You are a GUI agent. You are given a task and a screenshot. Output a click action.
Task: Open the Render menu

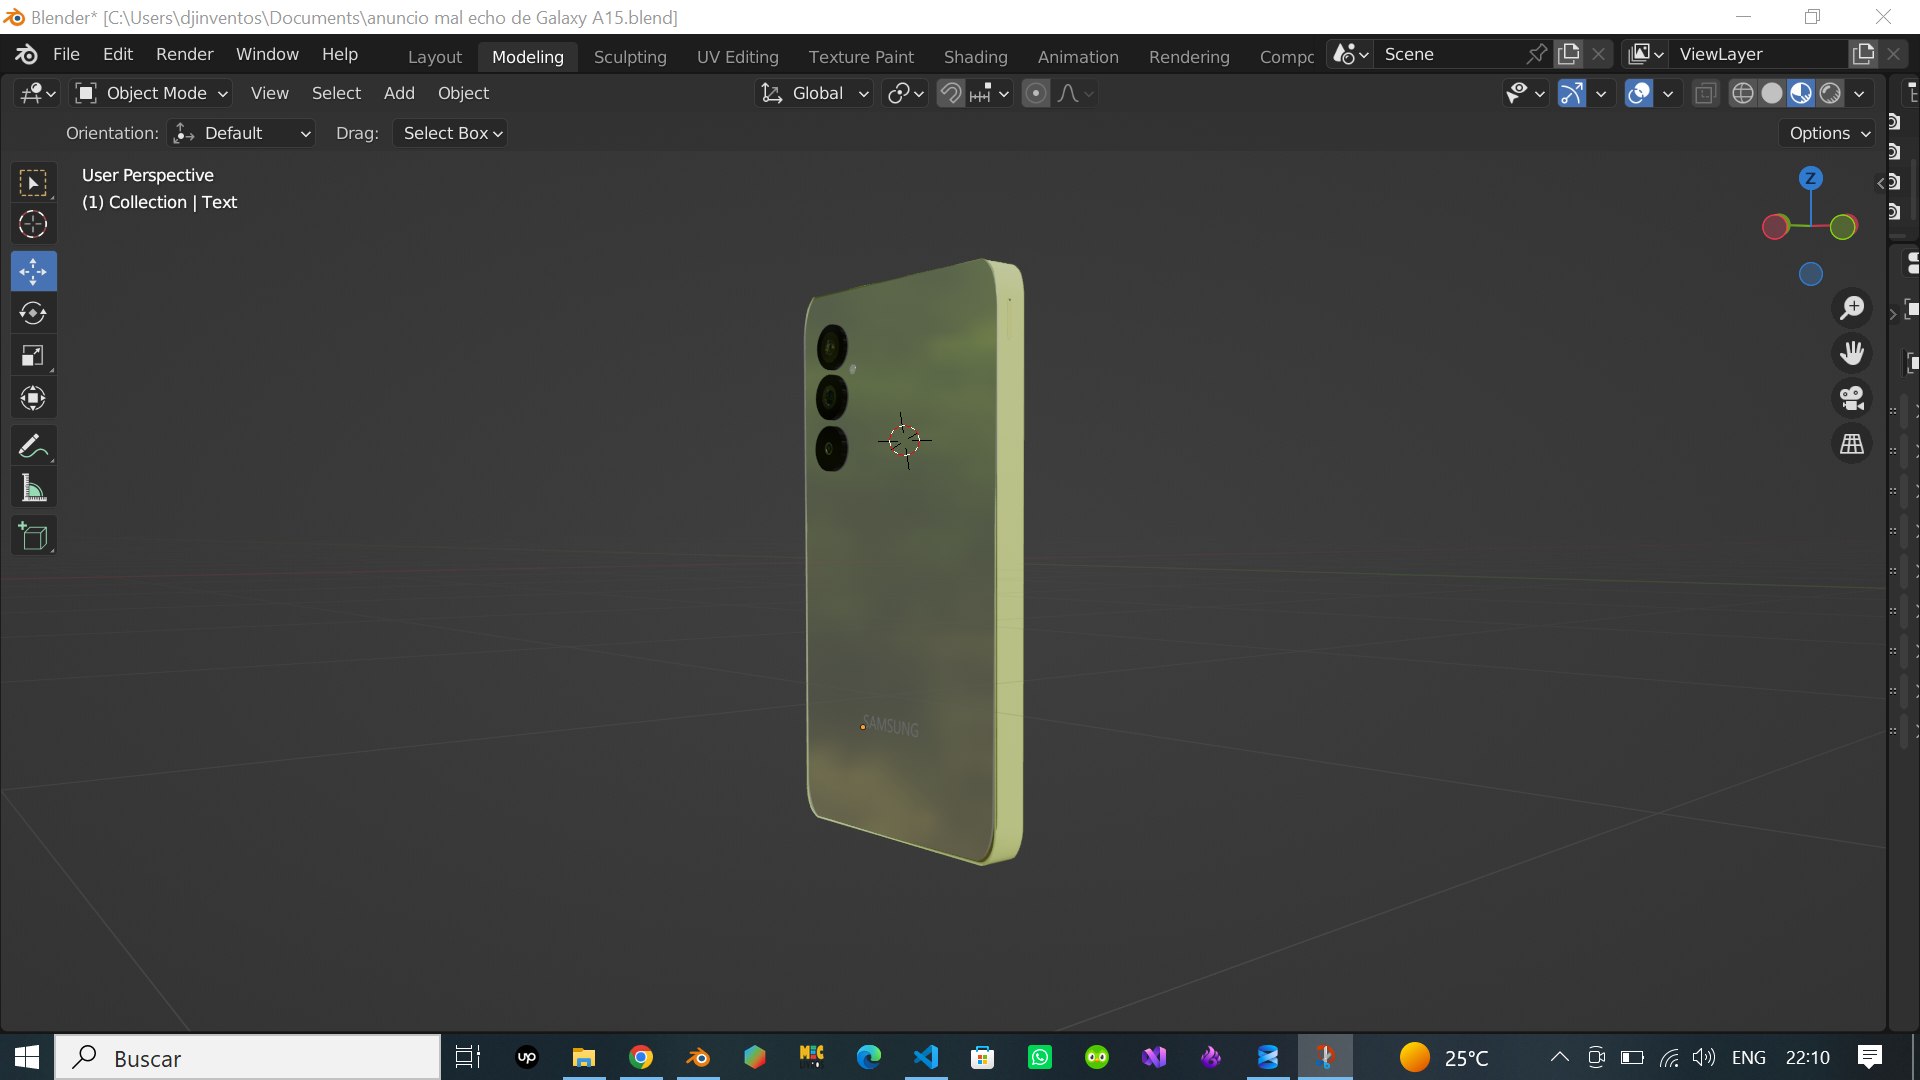point(184,54)
